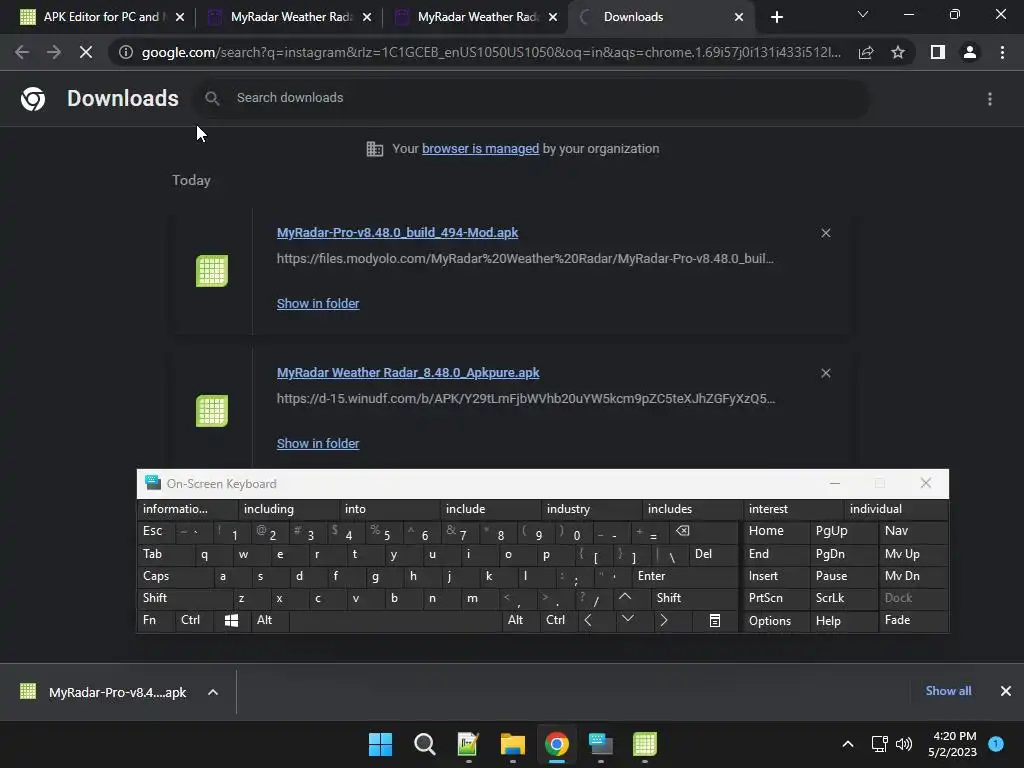Toggle left Alt key on On-Screen Keyboard
1024x768 pixels.
coord(269,620)
